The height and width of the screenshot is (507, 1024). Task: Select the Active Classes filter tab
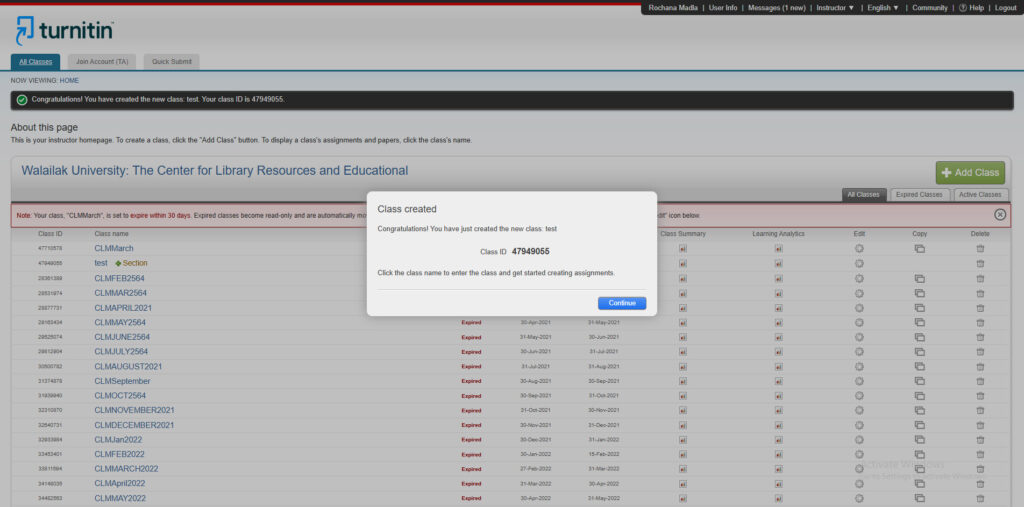[980, 195]
